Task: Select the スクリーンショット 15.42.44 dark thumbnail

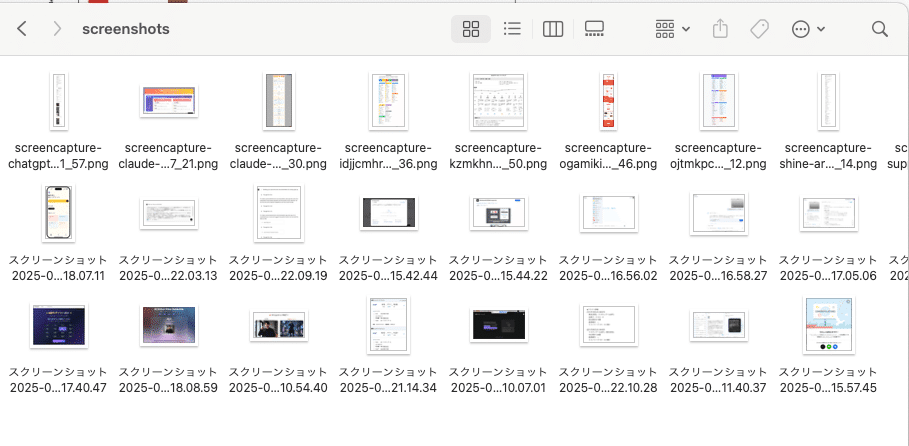Action: tap(388, 213)
